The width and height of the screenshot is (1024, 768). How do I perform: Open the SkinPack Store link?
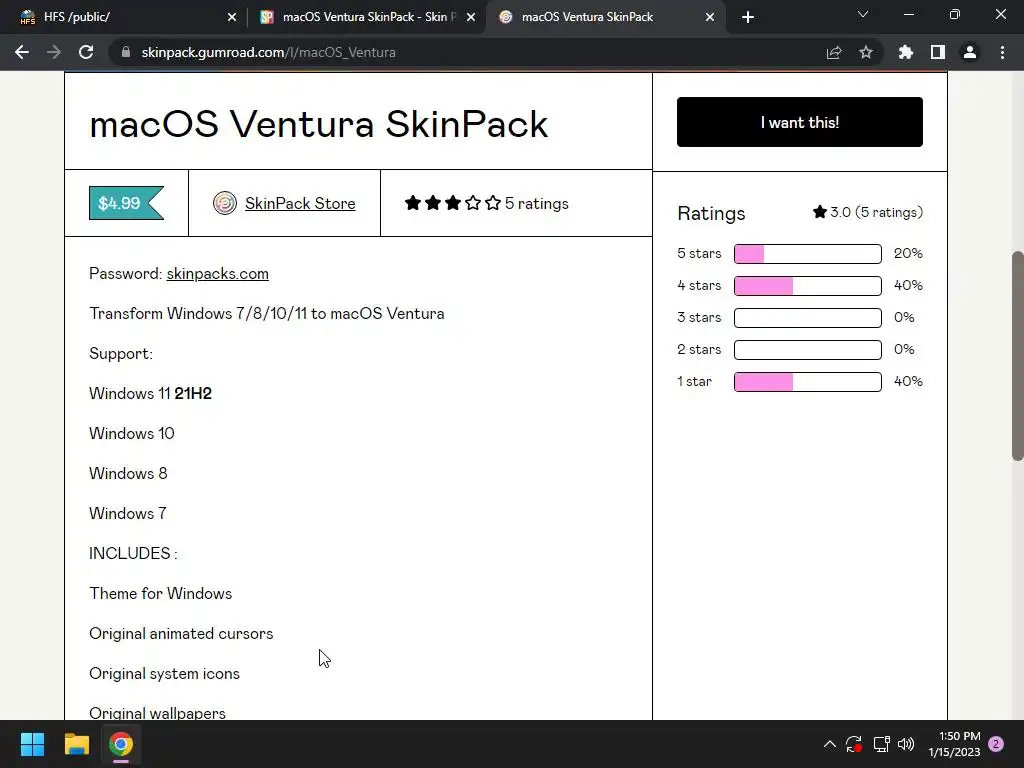click(x=300, y=203)
